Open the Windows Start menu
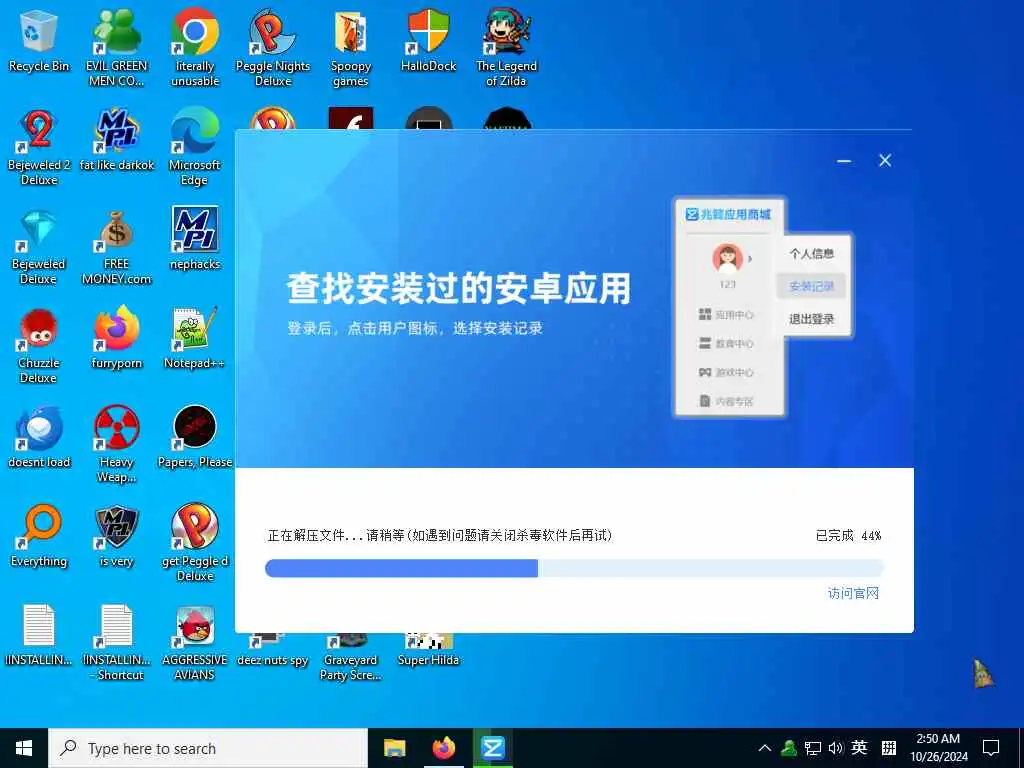This screenshot has width=1024, height=768. tap(24, 748)
